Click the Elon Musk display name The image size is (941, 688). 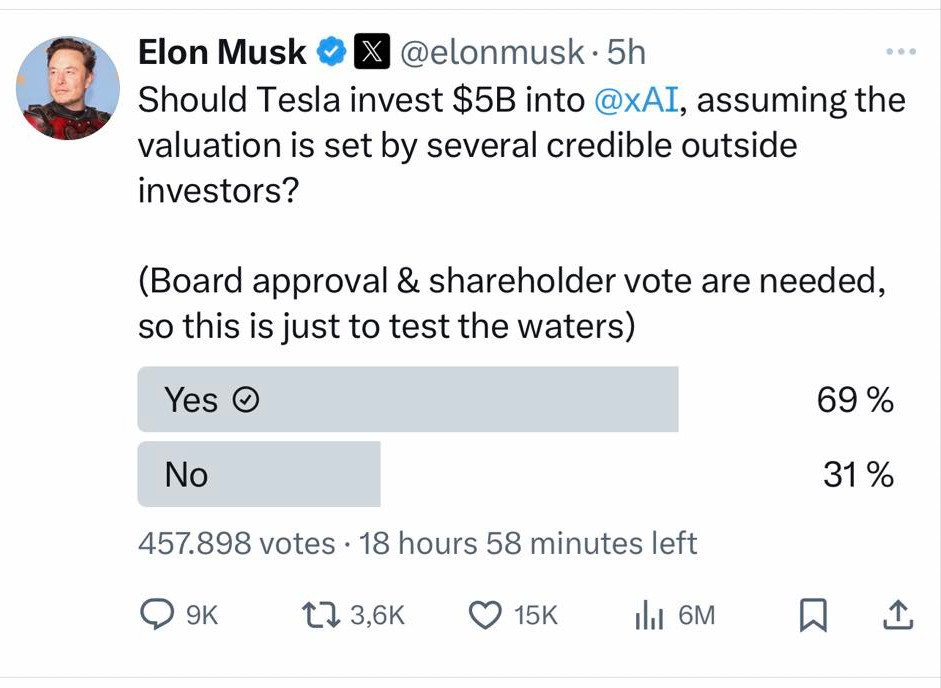tap(222, 52)
